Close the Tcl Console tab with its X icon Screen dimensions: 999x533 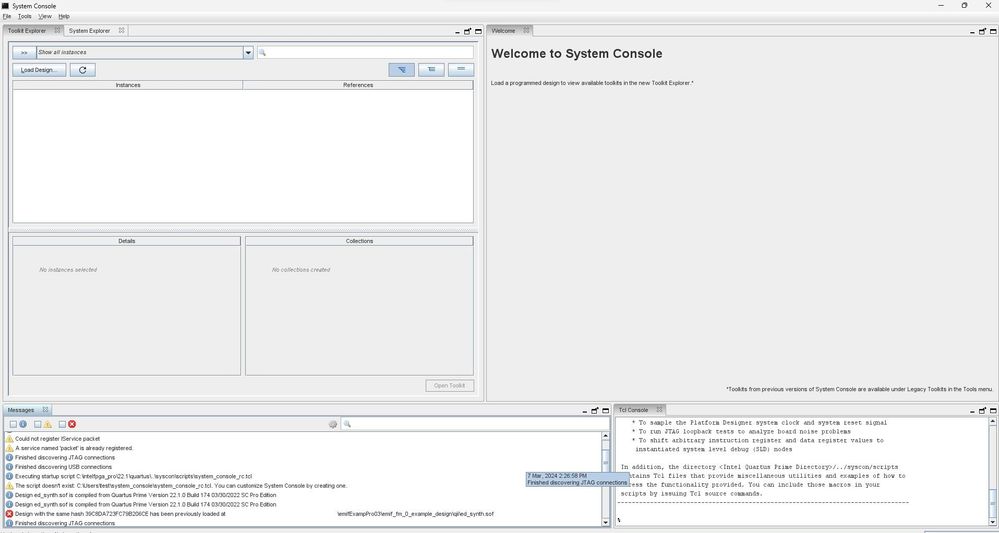(659, 409)
